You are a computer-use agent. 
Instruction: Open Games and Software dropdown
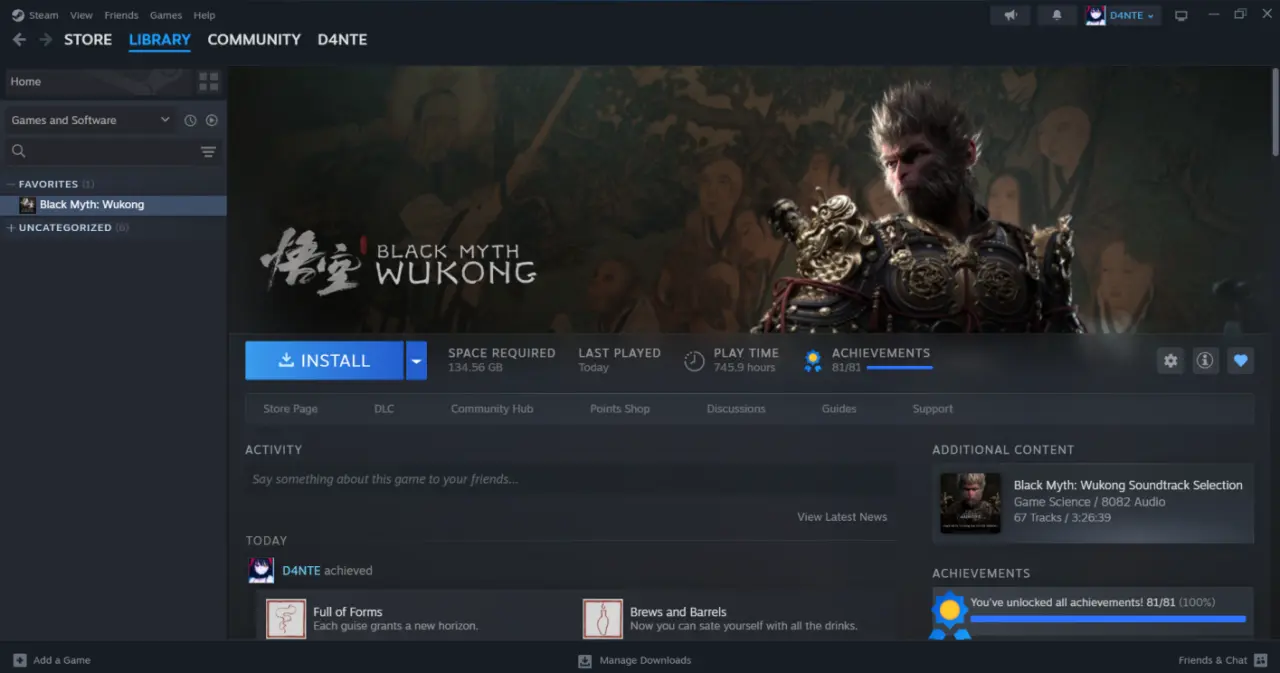(90, 120)
